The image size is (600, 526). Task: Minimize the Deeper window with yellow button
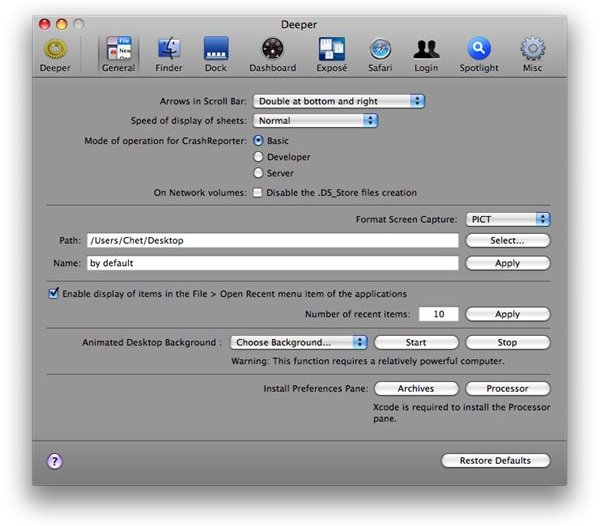tap(62, 24)
